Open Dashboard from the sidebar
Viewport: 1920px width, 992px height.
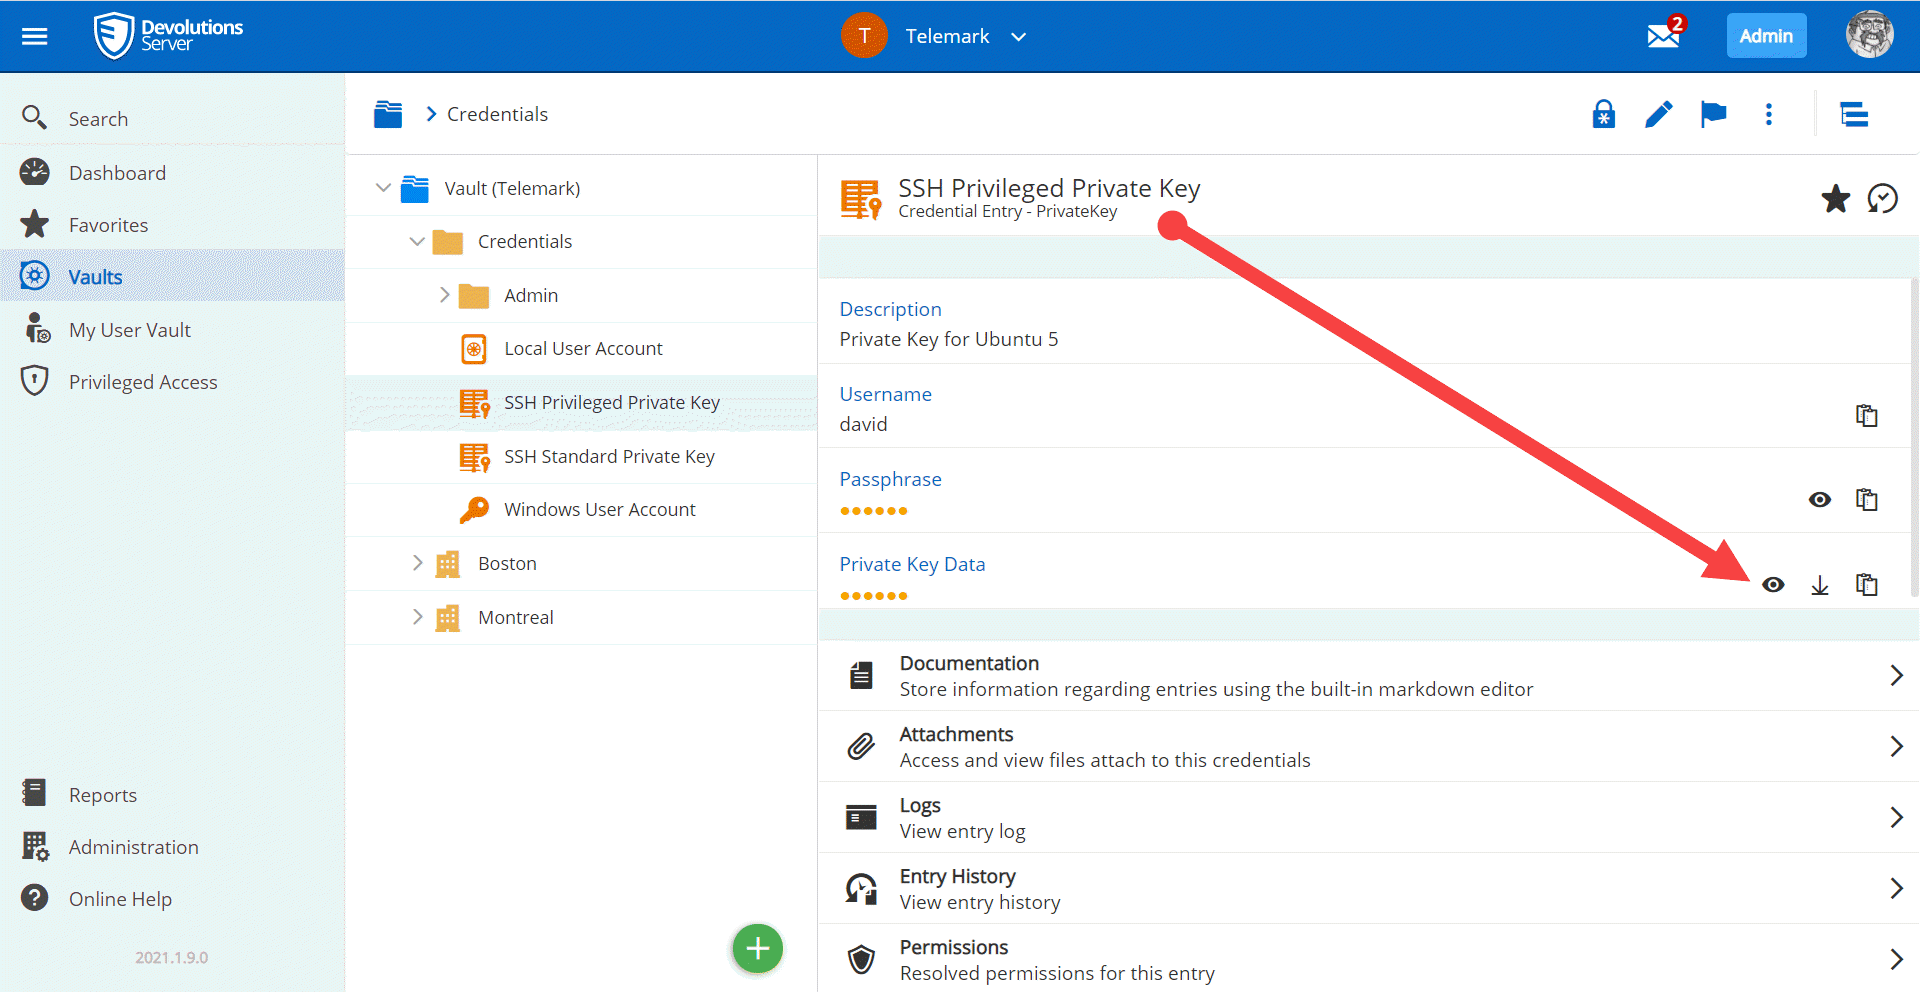coord(117,173)
